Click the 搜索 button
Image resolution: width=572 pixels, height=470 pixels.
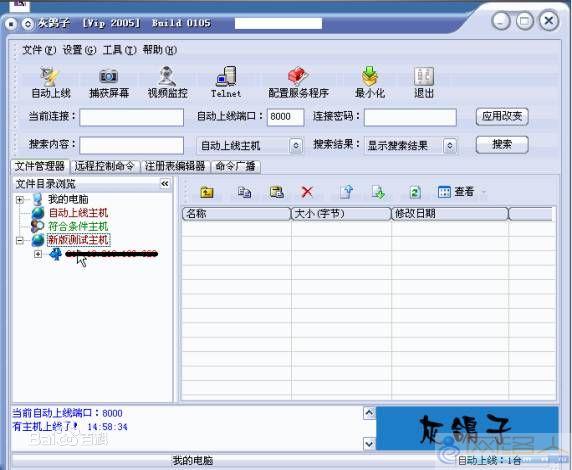click(502, 145)
